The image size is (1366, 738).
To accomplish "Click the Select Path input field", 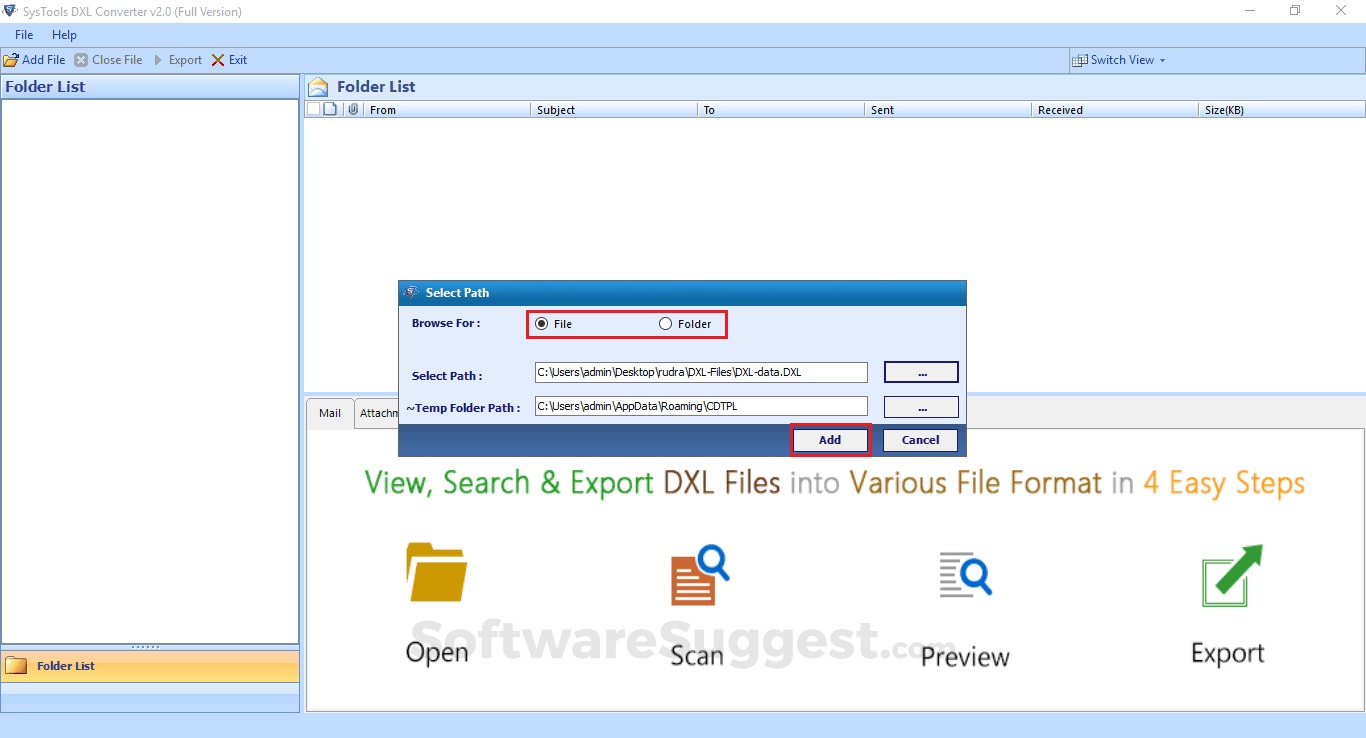I will 700,371.
